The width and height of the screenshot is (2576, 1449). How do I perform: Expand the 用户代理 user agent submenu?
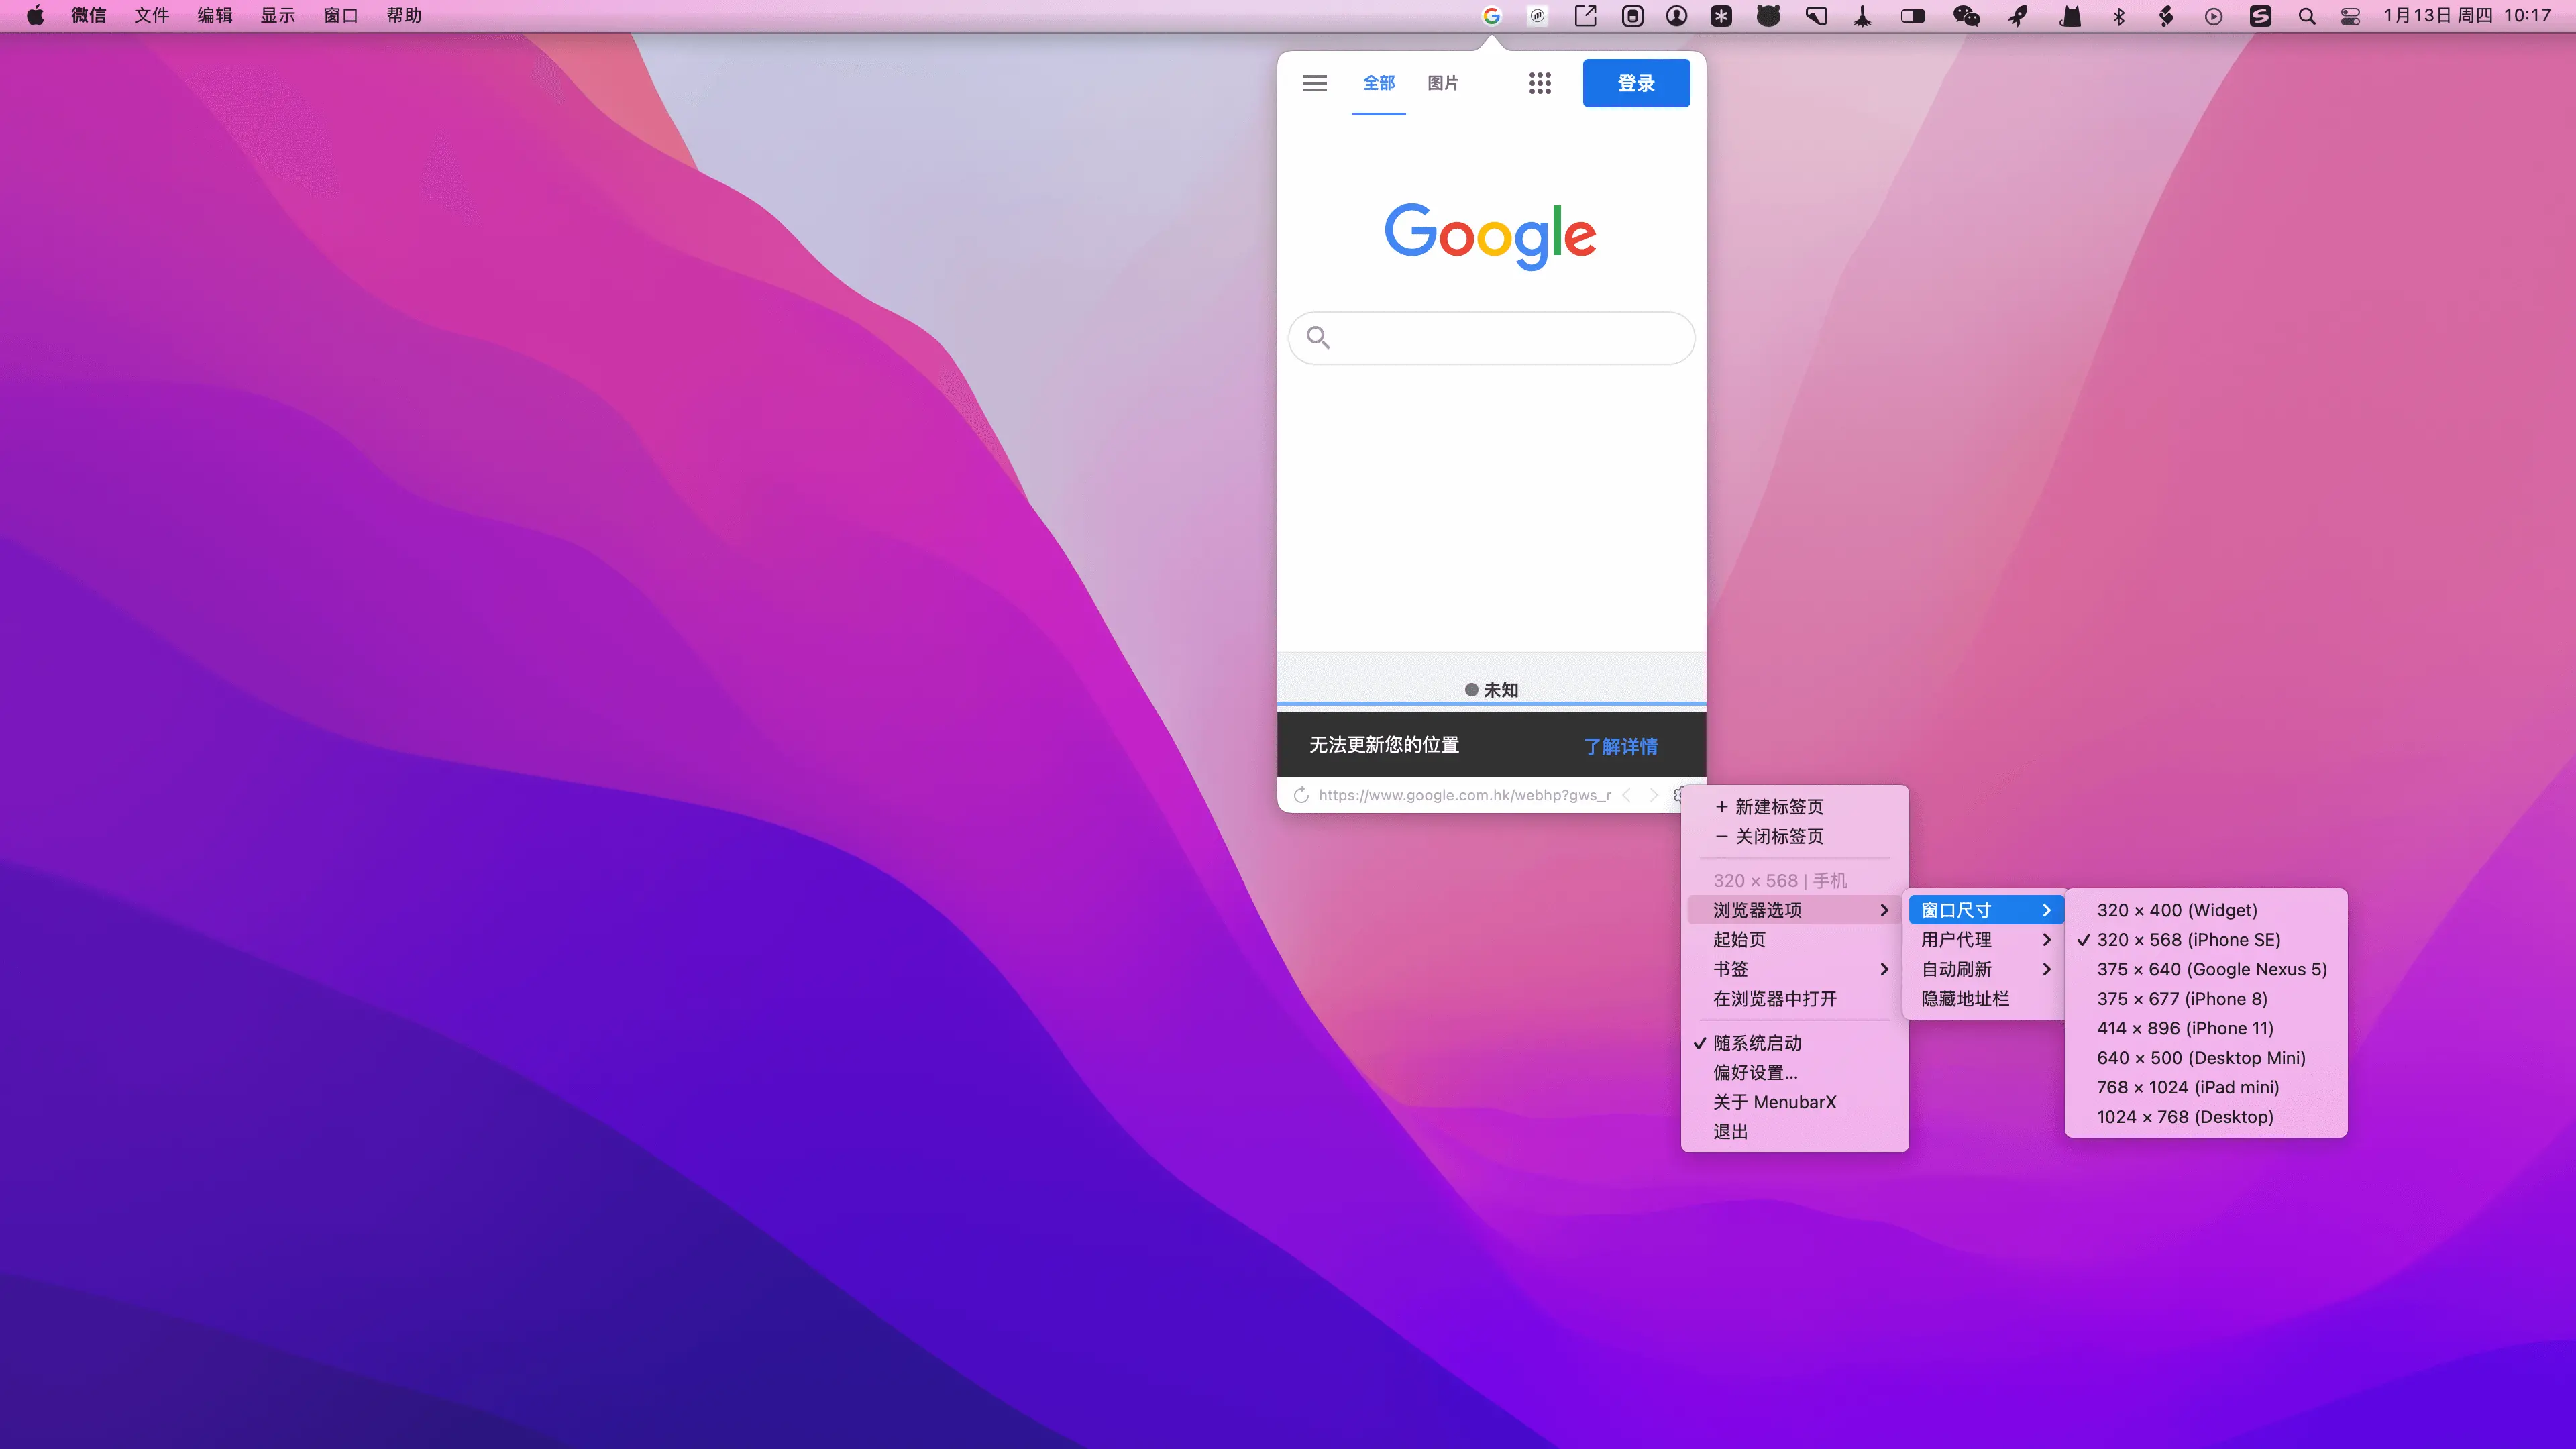pos(1986,940)
